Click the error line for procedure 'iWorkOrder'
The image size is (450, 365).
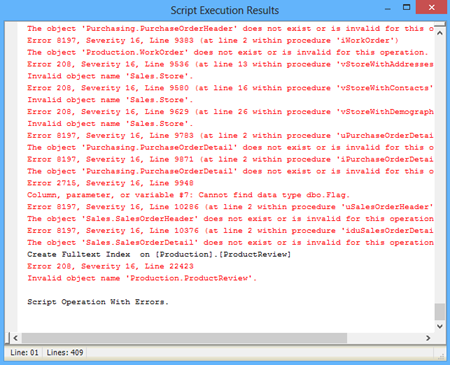coord(213,40)
